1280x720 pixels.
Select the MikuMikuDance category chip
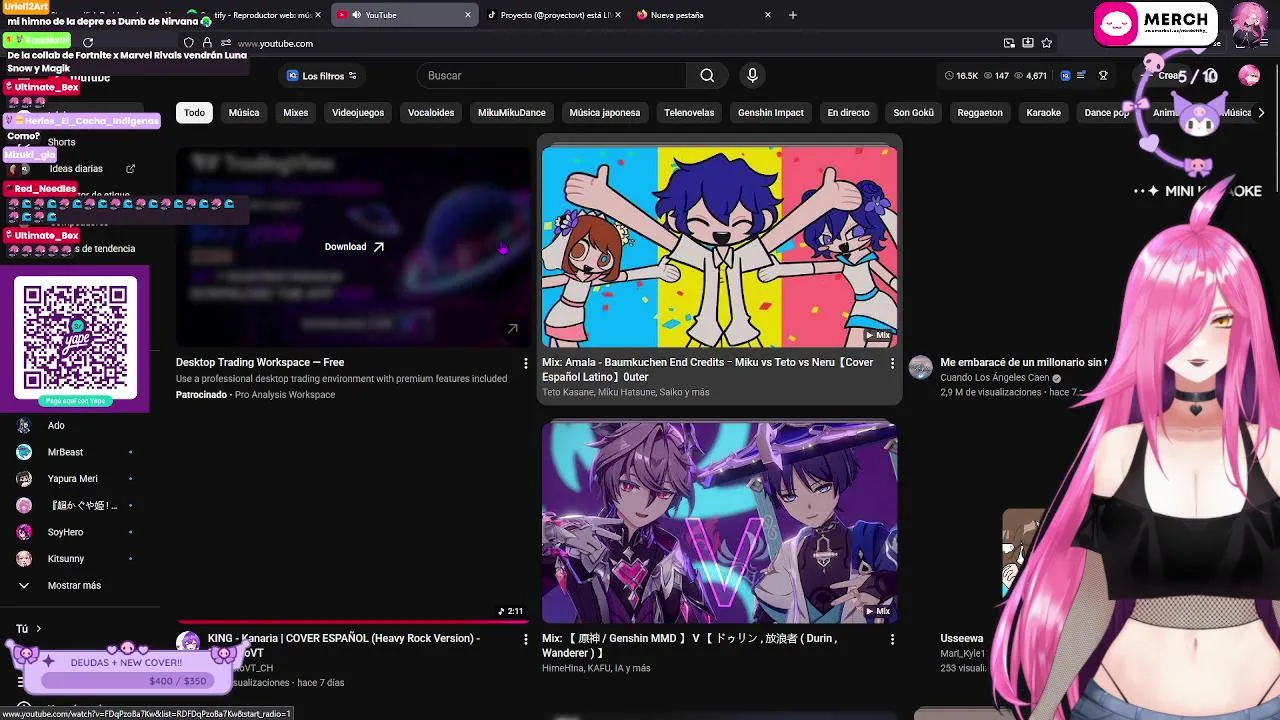512,113
